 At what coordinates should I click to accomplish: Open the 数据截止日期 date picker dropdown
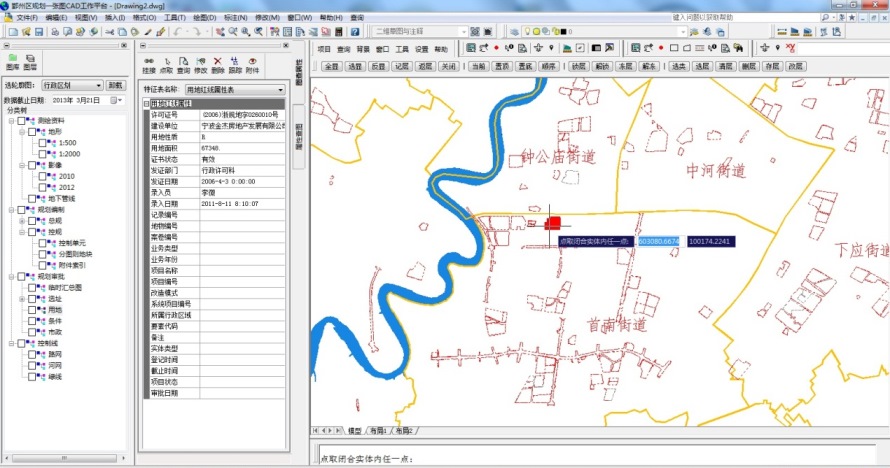click(116, 100)
